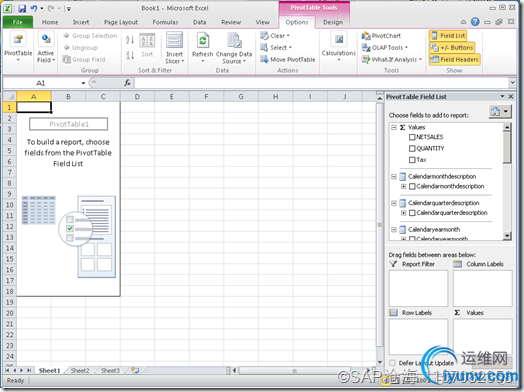
Task: Go to the first sheet arrow
Action: [7, 370]
